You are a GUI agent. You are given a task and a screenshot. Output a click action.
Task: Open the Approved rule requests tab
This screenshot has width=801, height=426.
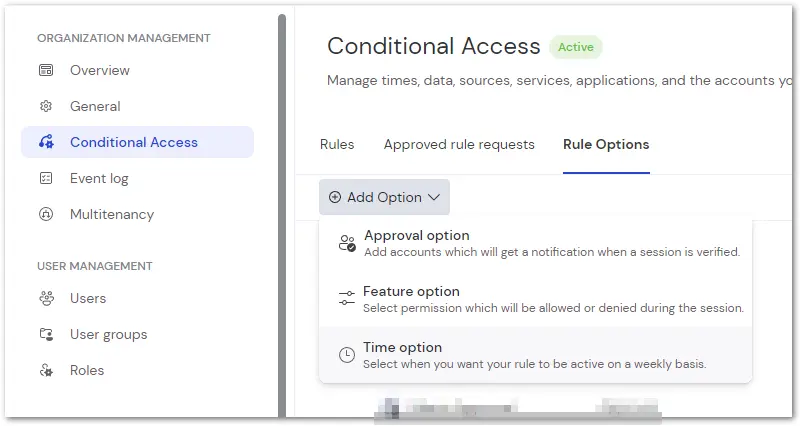(459, 145)
